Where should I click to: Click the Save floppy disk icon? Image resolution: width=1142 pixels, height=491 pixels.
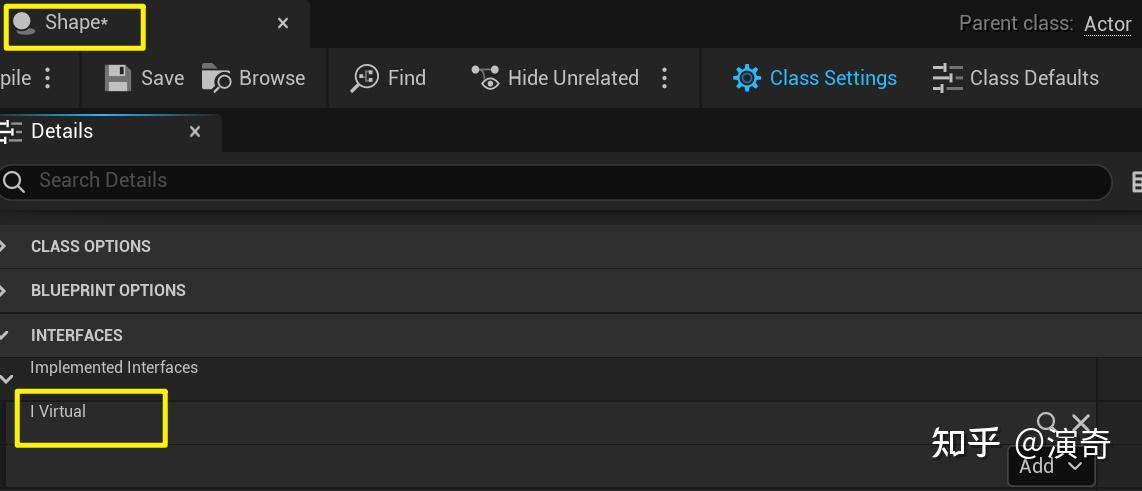(x=118, y=78)
